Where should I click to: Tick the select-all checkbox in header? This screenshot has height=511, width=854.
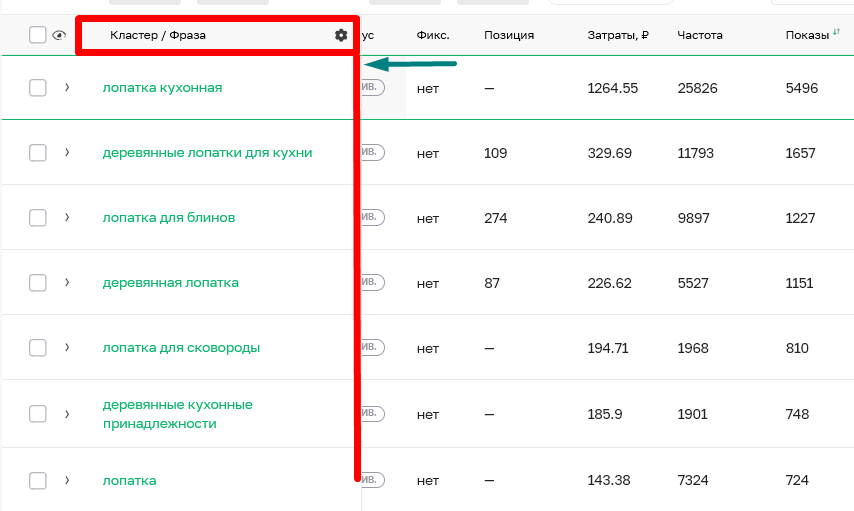tap(38, 35)
